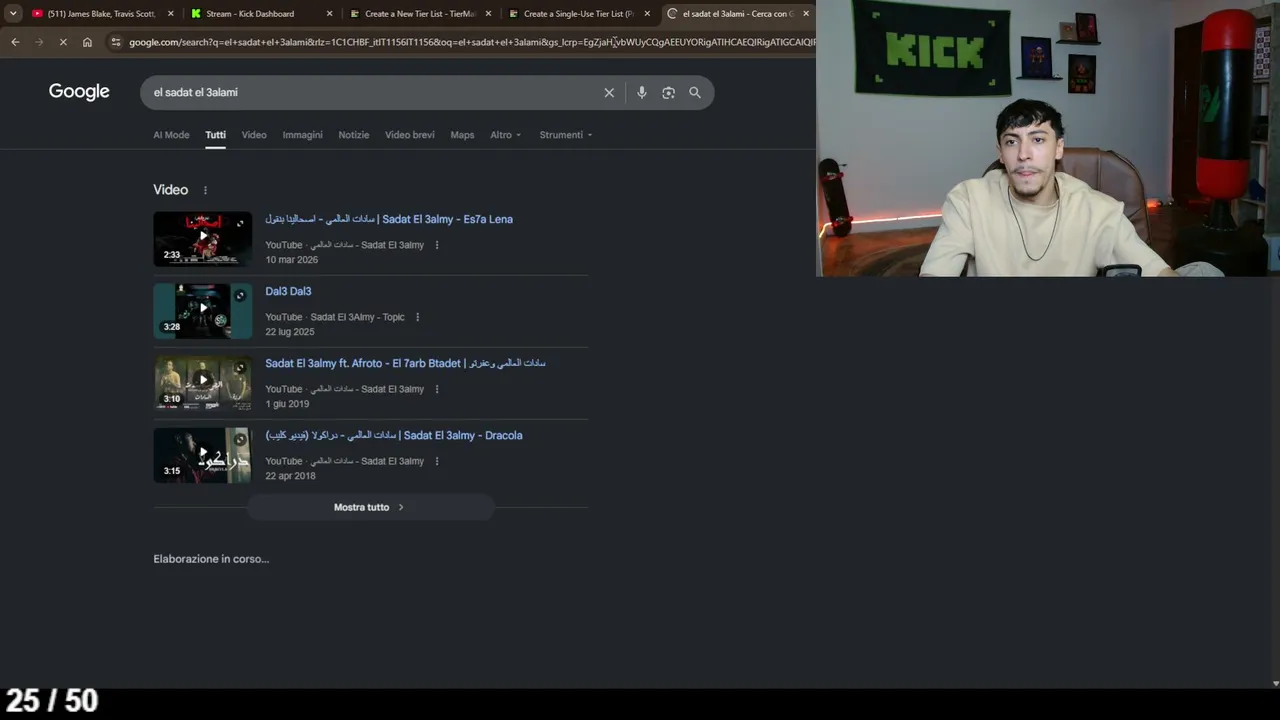Open the Afroto - El 7arb Btadet link
This screenshot has width=1280, height=720.
point(405,363)
